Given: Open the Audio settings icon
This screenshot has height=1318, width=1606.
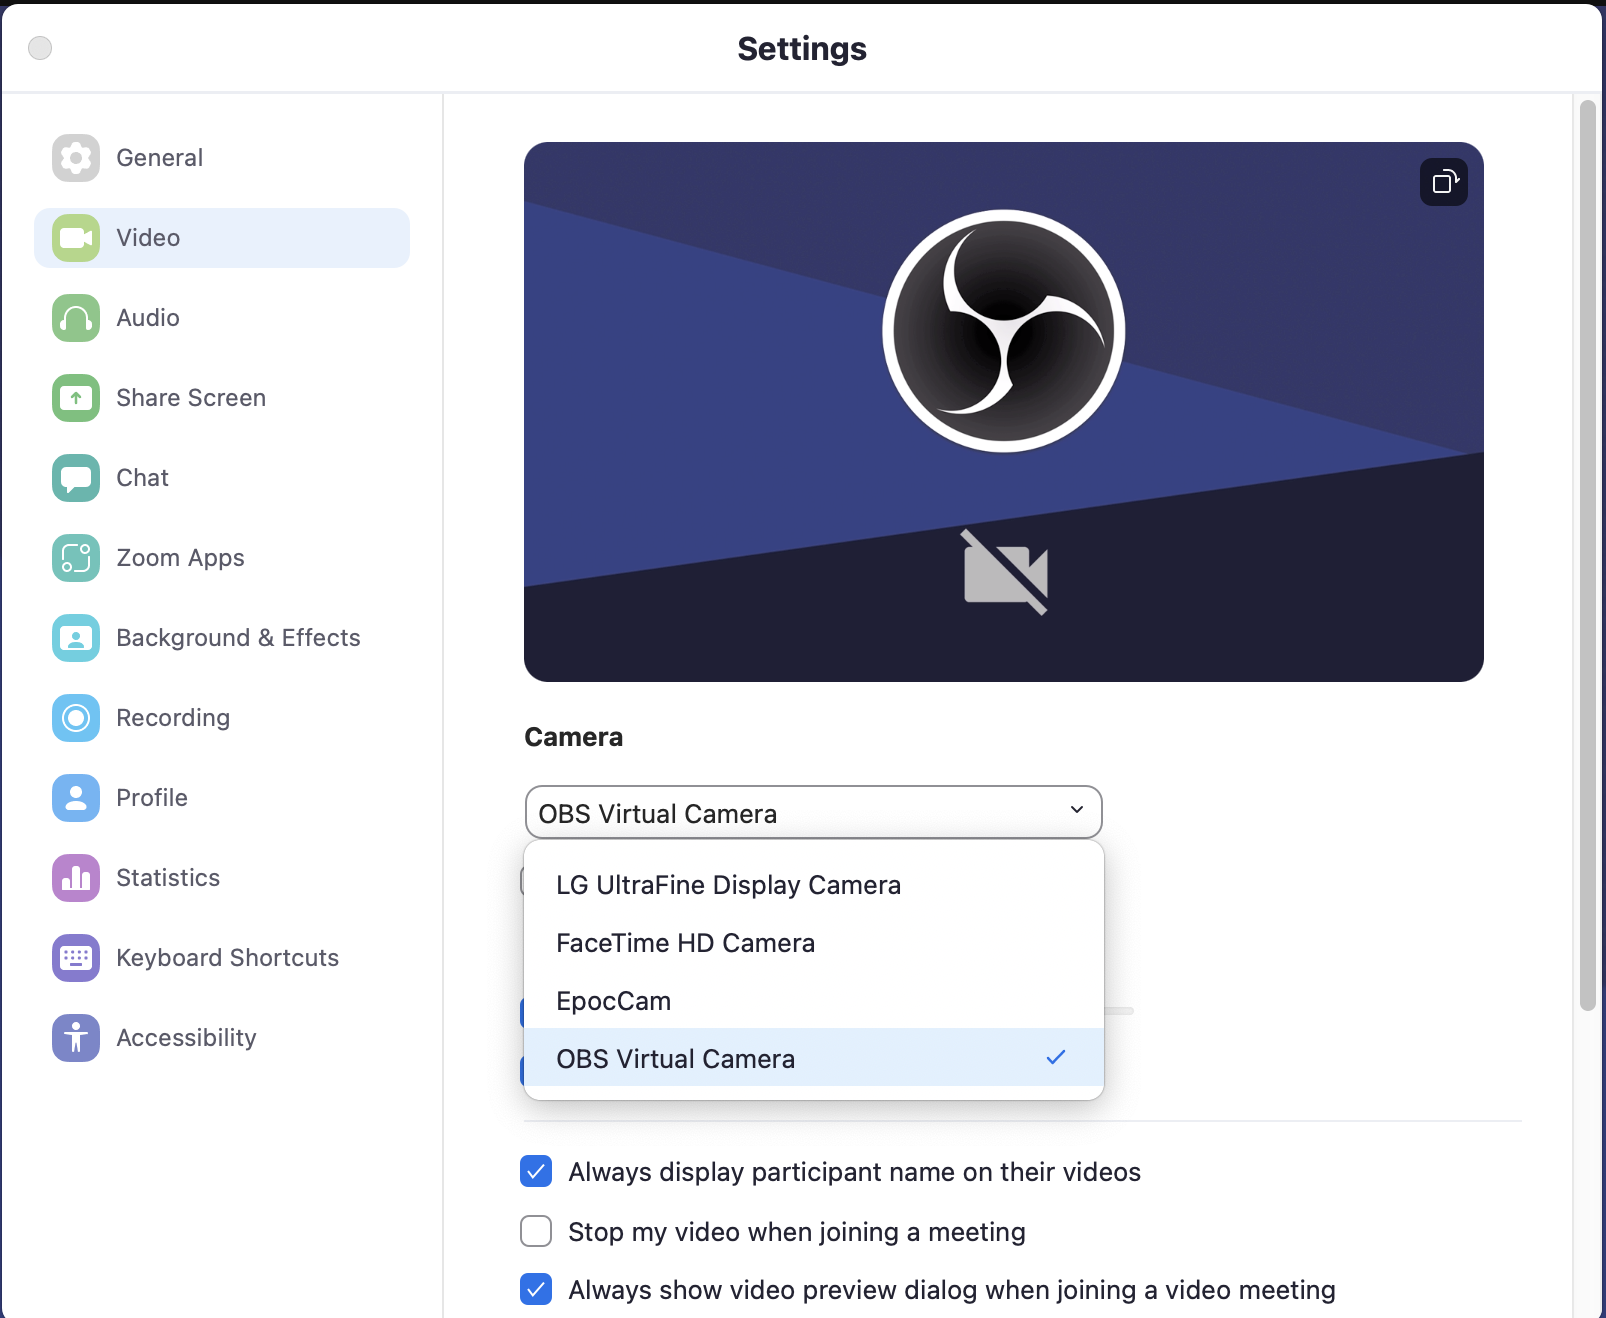Looking at the screenshot, I should tap(74, 318).
